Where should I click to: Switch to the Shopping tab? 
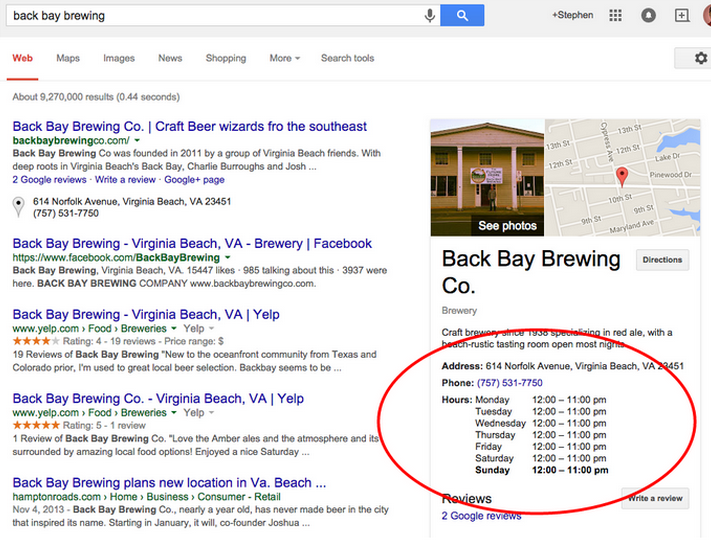(226, 58)
